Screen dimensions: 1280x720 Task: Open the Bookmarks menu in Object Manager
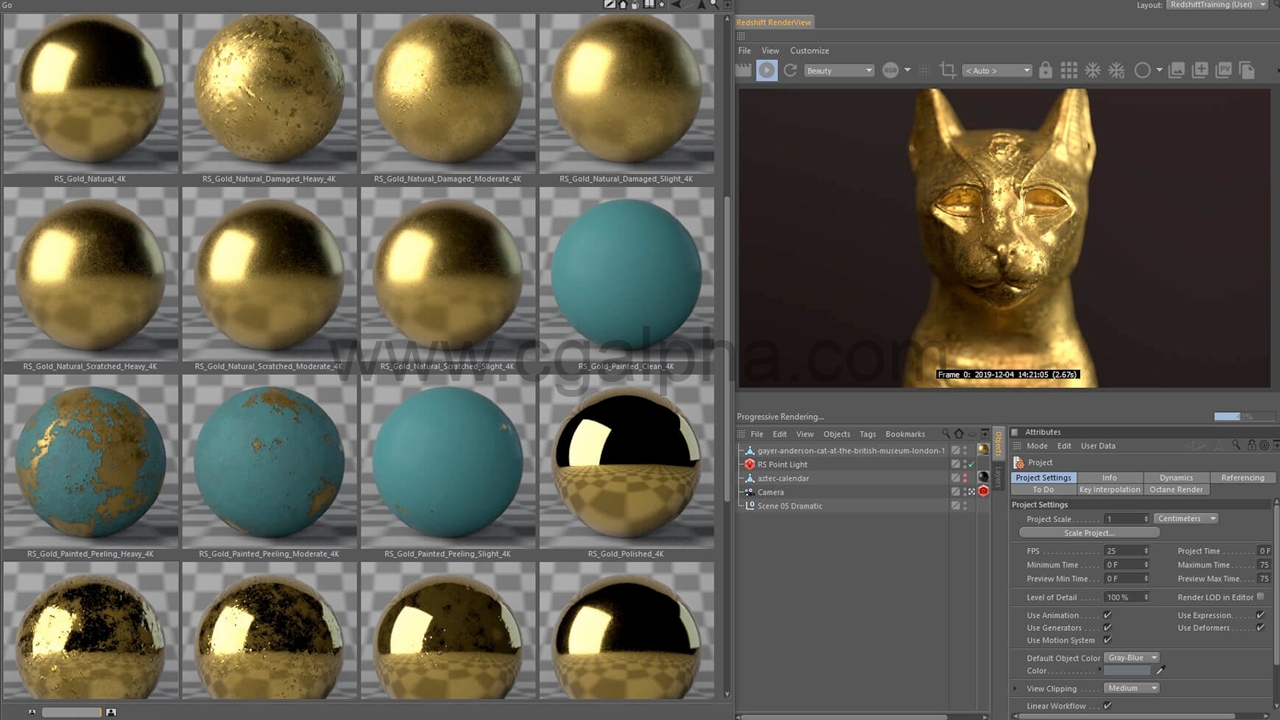pyautogui.click(x=905, y=433)
